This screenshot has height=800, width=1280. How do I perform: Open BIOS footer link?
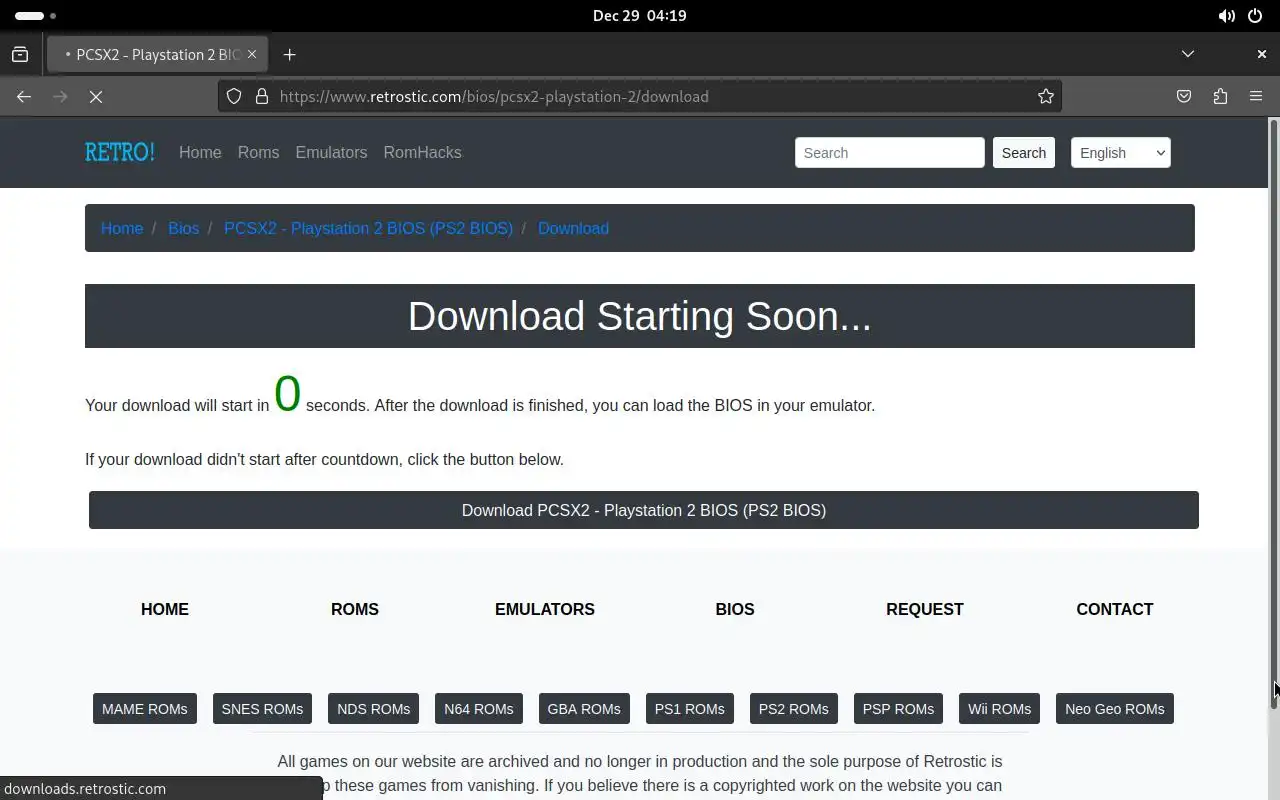coord(735,609)
